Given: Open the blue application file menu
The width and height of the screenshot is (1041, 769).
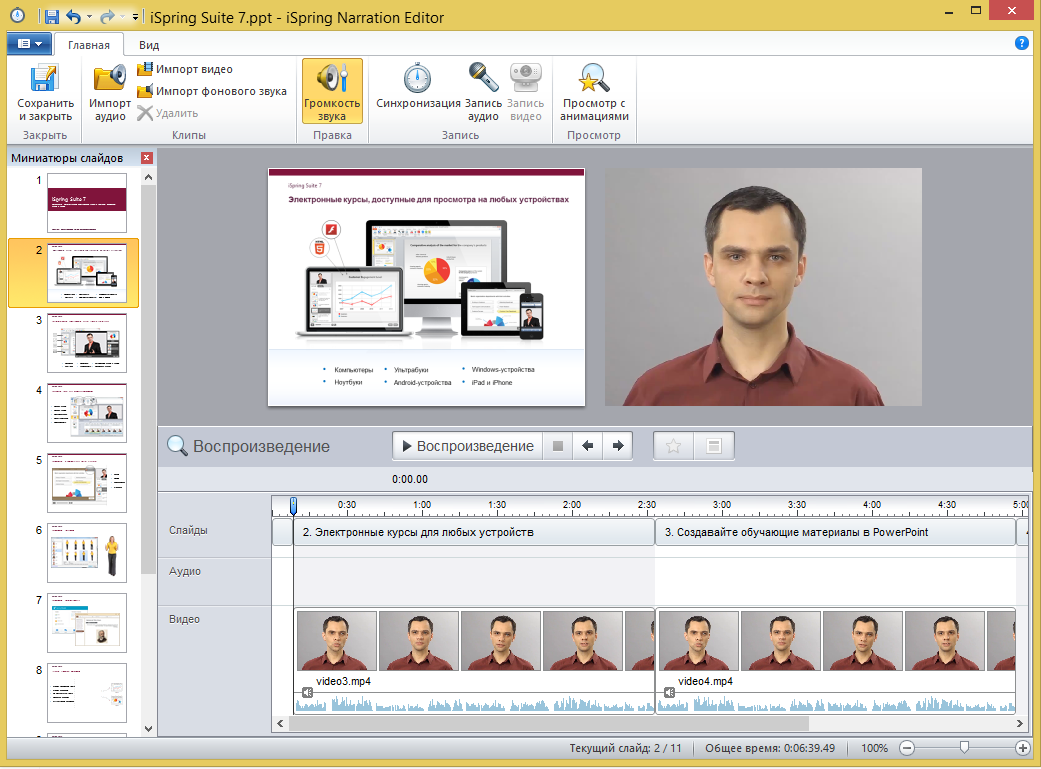Looking at the screenshot, I should click(x=29, y=44).
